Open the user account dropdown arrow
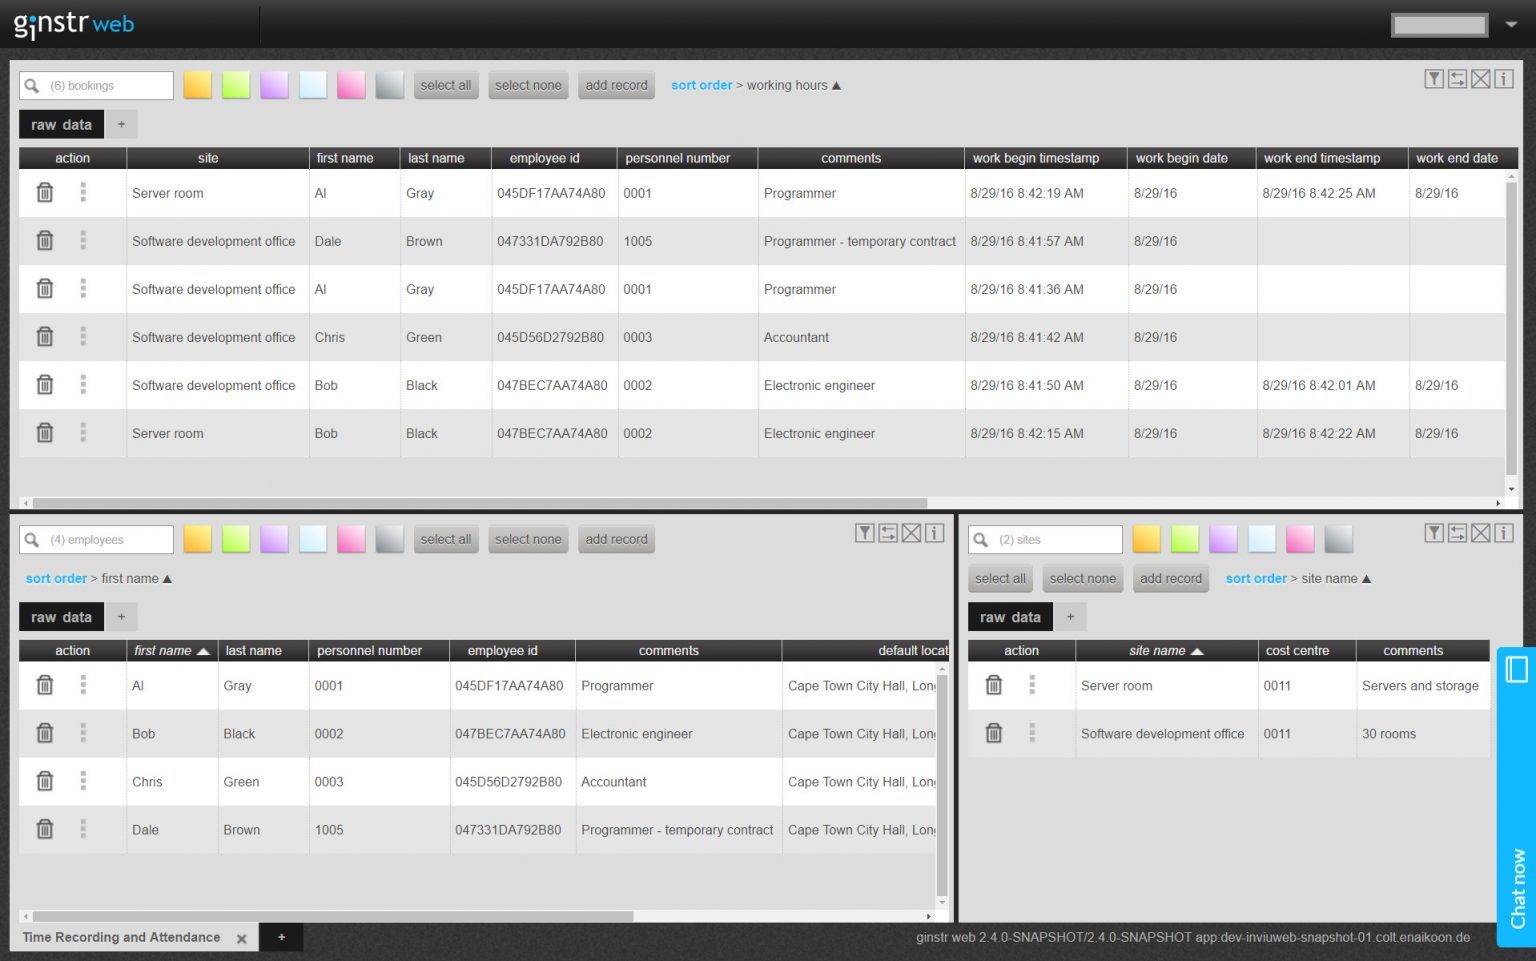 (x=1511, y=25)
